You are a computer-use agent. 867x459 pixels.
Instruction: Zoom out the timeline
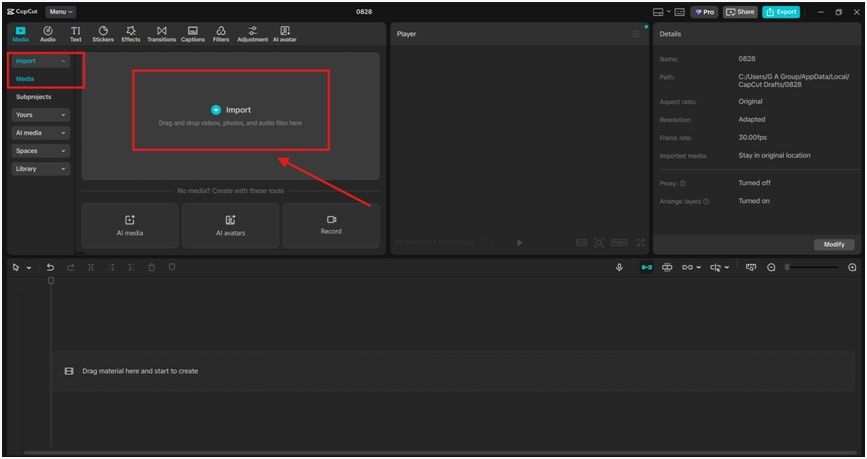tap(771, 268)
